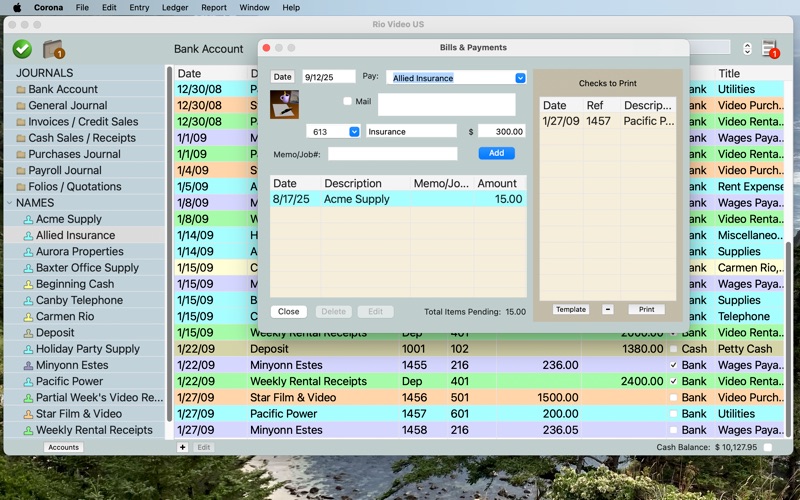This screenshot has height=500, width=800.
Task: Select the Acme Supply 15.00 pending row
Action: tap(398, 199)
